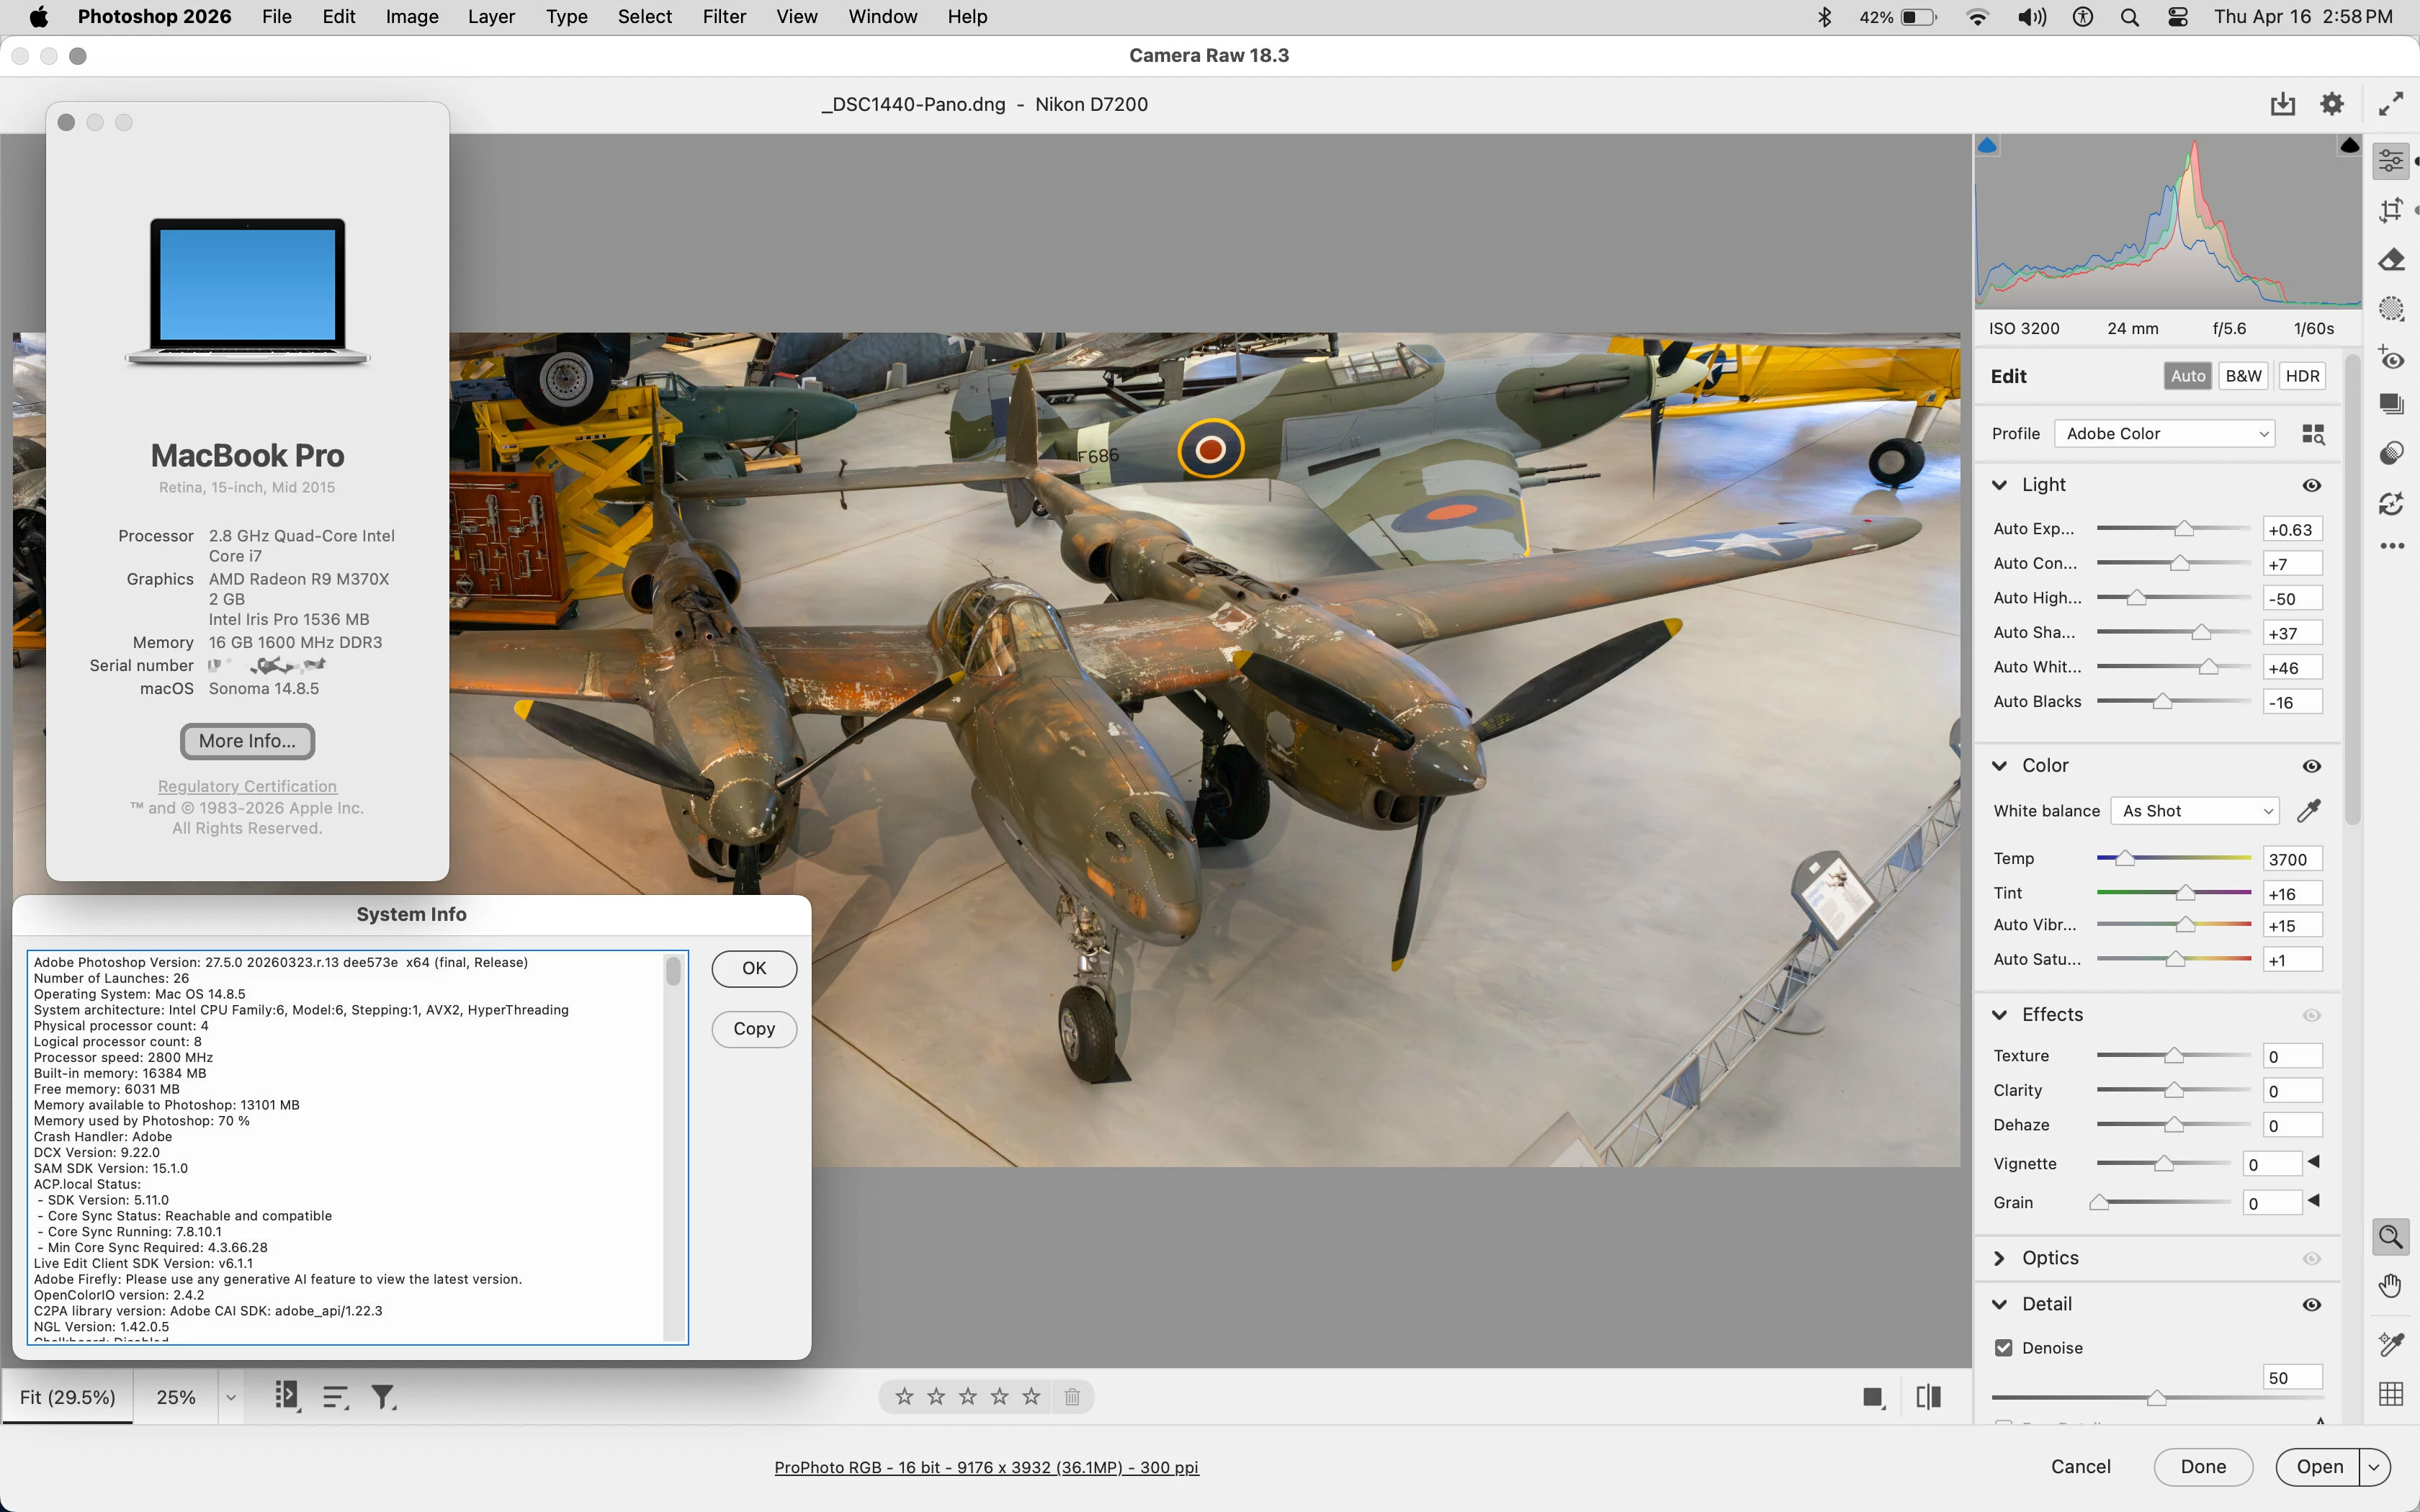
Task: Click the white balance eyedropper tool
Action: point(2308,811)
